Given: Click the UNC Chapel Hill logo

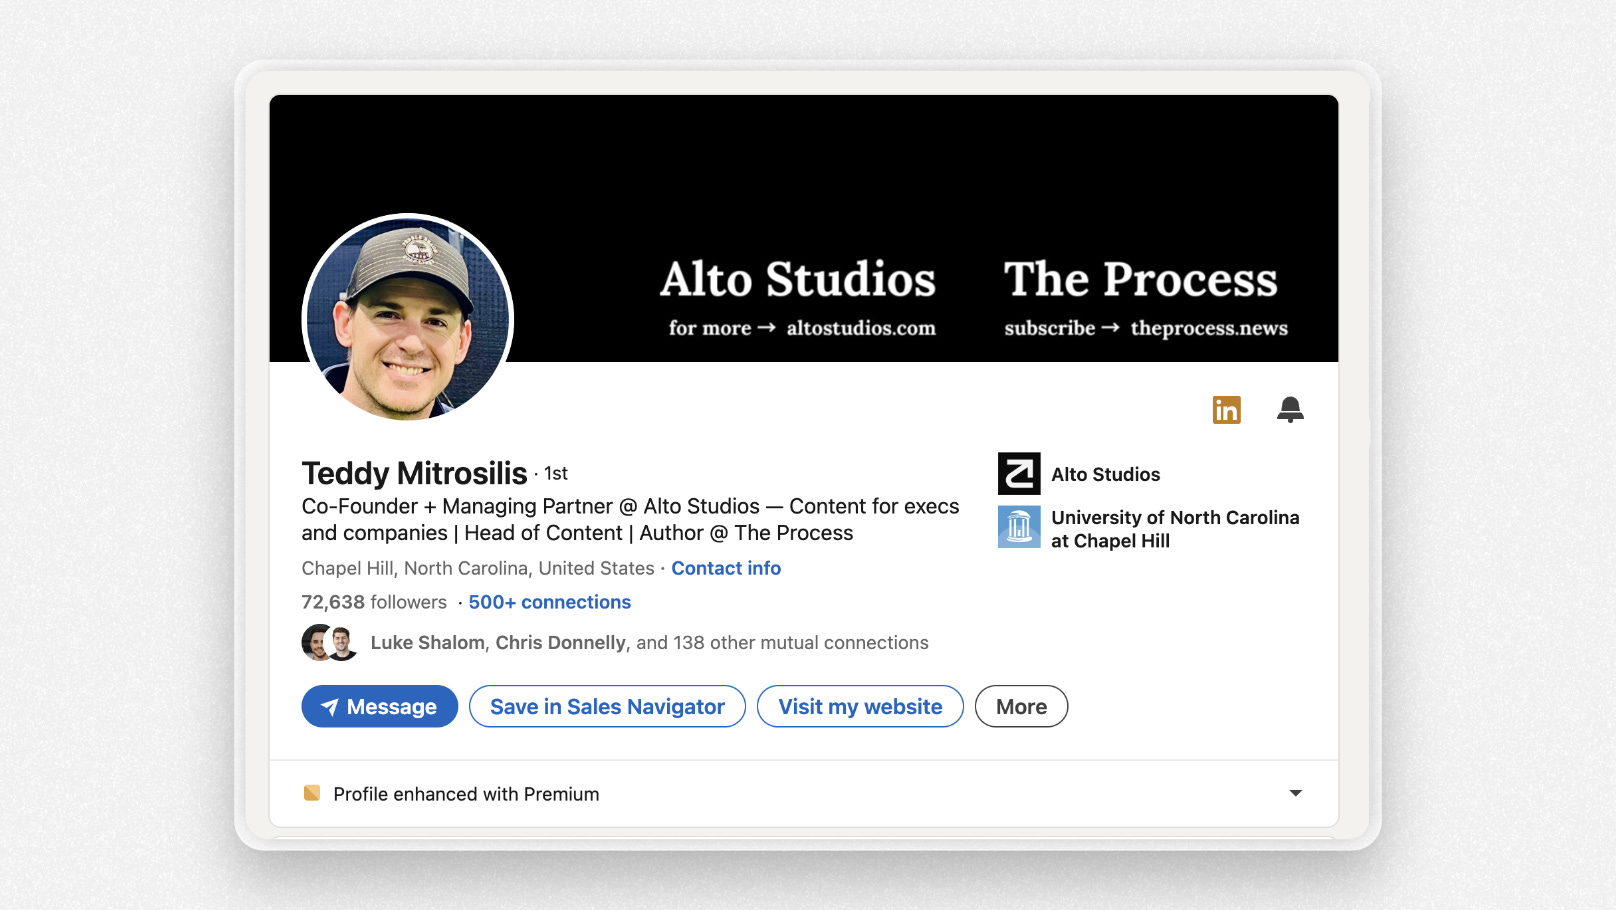Looking at the screenshot, I should tap(1019, 527).
